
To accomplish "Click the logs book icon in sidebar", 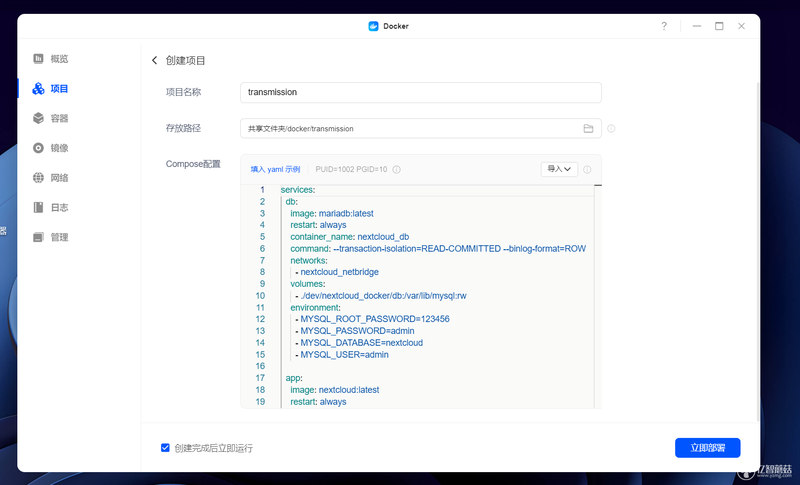I will 38,207.
